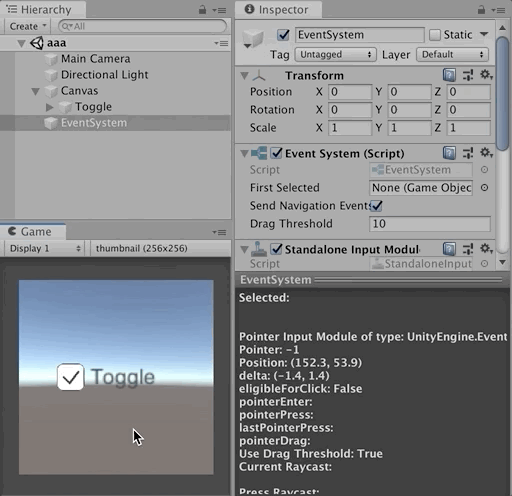Open Inspector panel options menu
This screenshot has height=496, width=512.
[498, 11]
